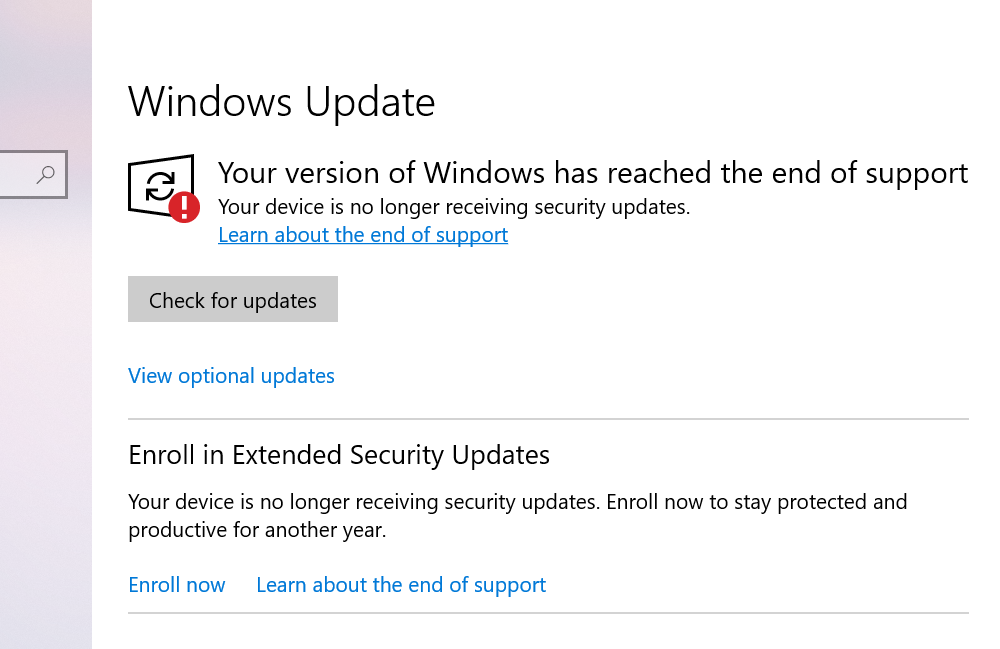Click the Enroll now link
Viewport: 1000px width, 649px height.
pos(177,585)
